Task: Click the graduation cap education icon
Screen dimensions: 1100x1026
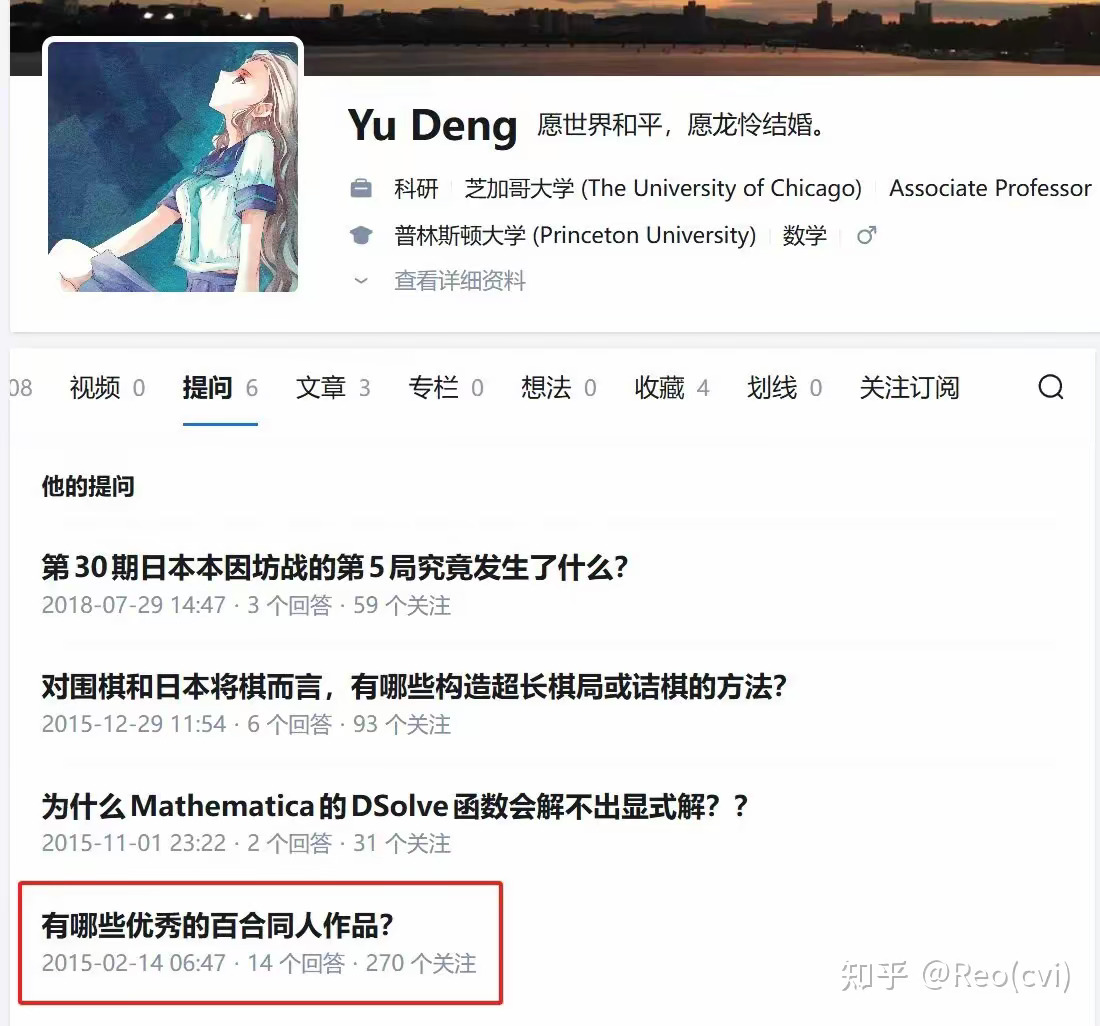Action: point(361,235)
